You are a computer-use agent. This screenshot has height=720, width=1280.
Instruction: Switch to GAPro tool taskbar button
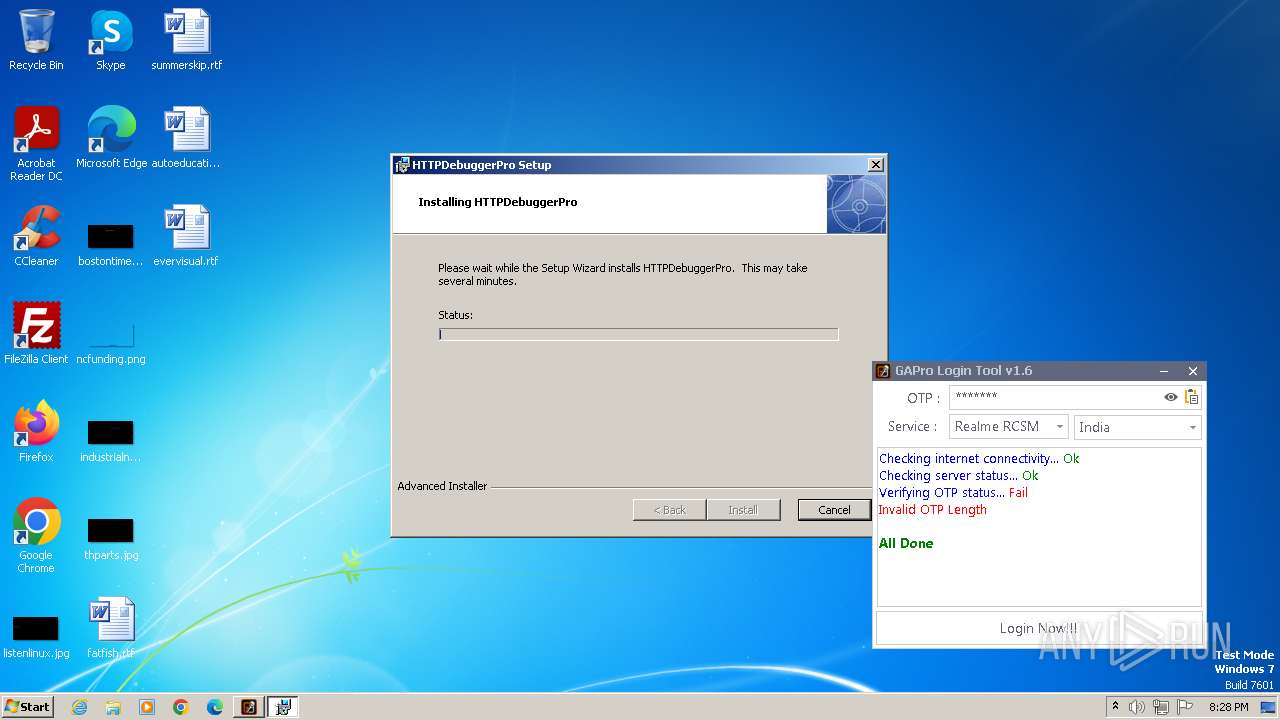click(x=249, y=707)
